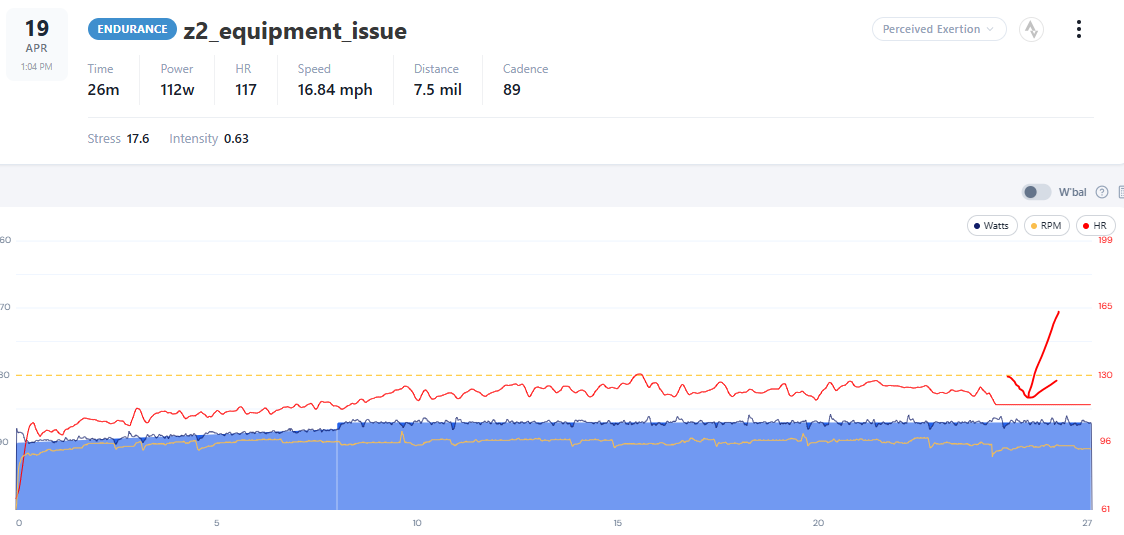The width and height of the screenshot is (1124, 535).
Task: Toggle the HR series visibility
Action: click(1095, 226)
